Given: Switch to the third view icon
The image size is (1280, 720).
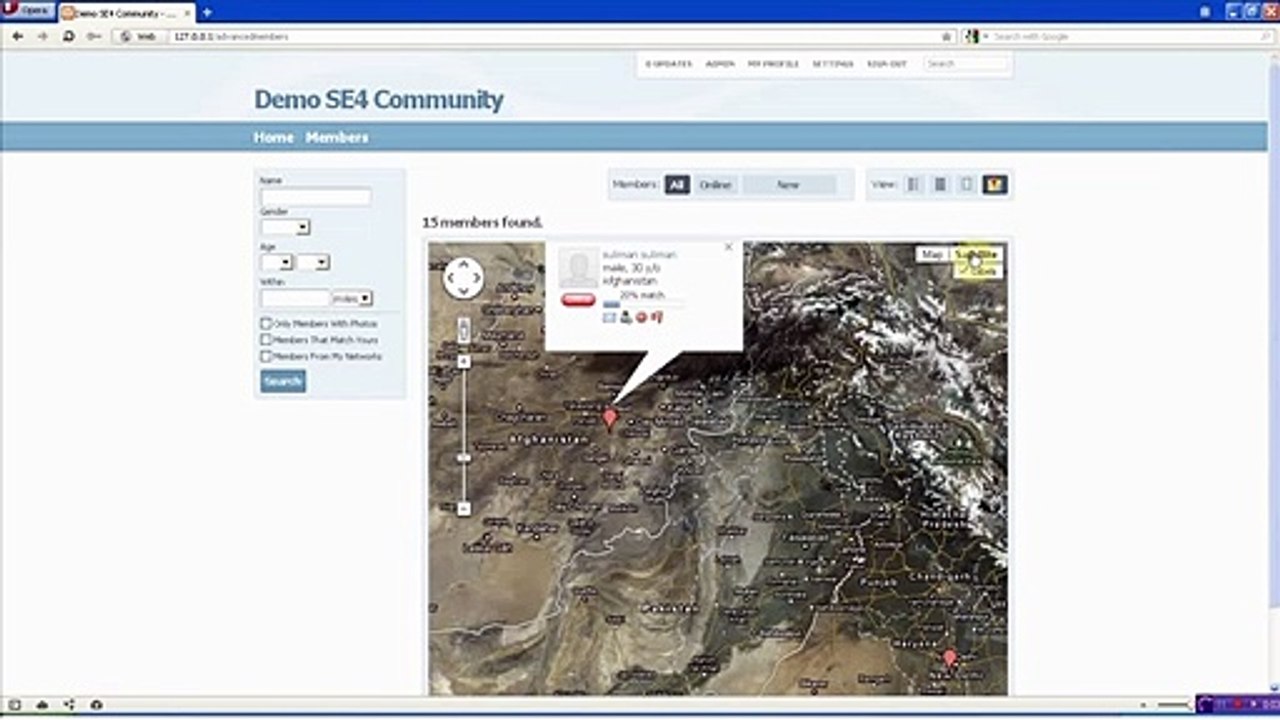Looking at the screenshot, I should (x=967, y=185).
